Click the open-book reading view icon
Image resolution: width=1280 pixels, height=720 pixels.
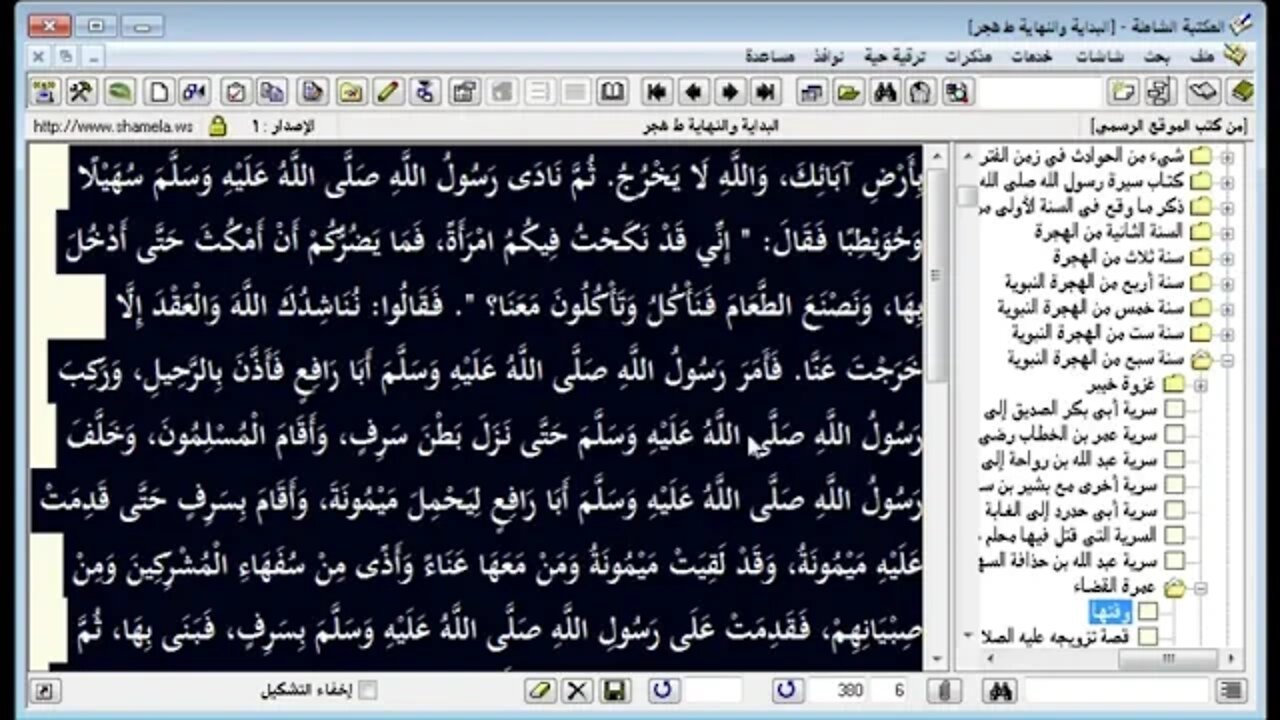tap(611, 93)
